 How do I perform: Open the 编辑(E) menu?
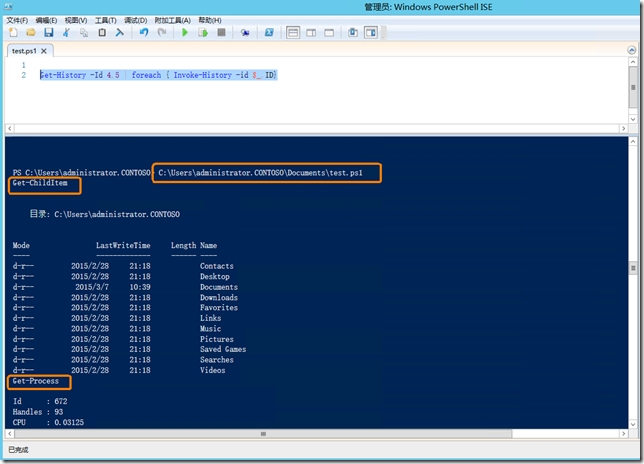click(46, 20)
